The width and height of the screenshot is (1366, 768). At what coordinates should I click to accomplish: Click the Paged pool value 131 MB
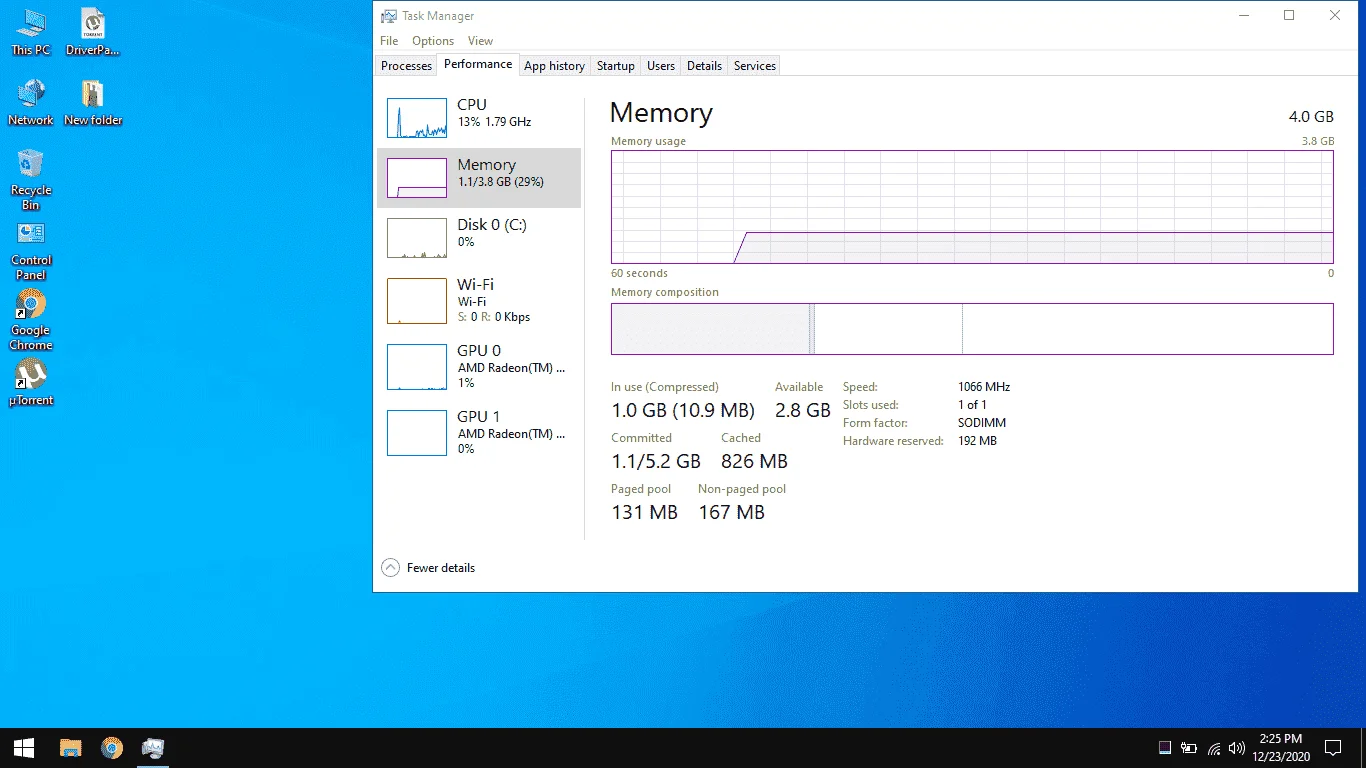click(x=644, y=512)
